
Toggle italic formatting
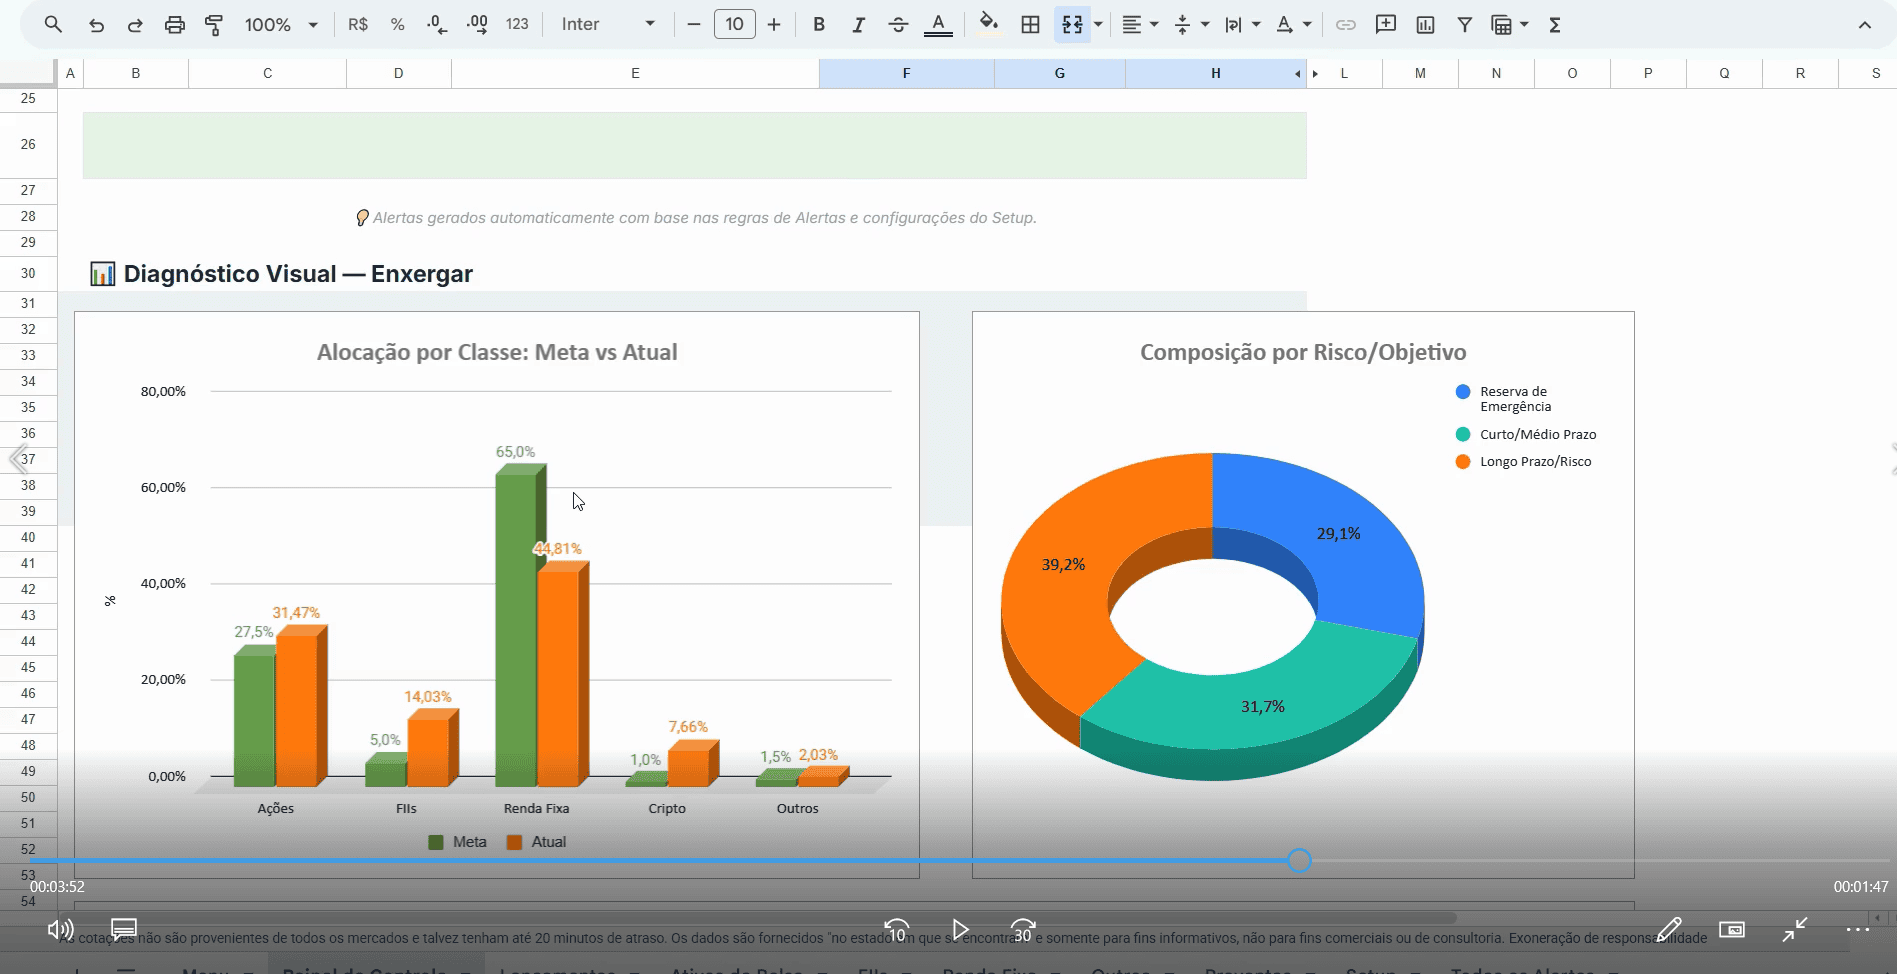[858, 25]
